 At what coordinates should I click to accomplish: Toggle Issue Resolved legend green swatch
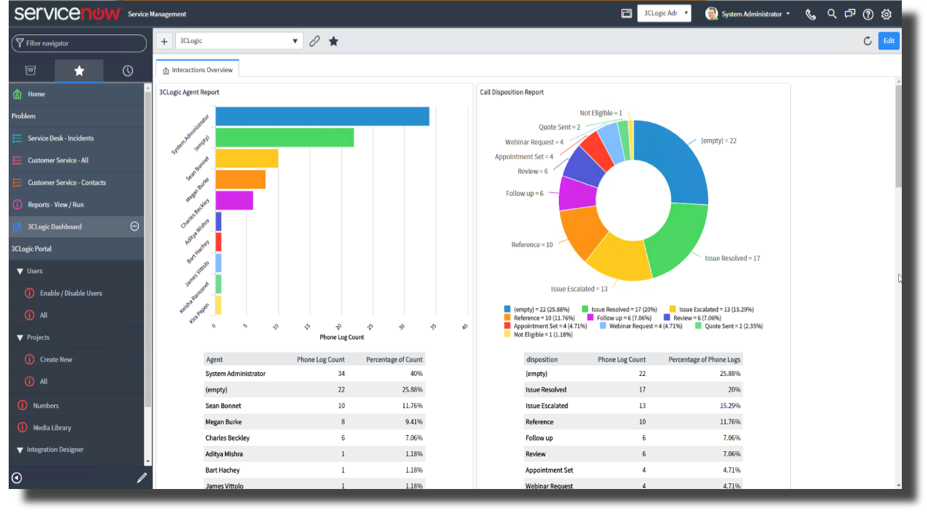(x=585, y=309)
